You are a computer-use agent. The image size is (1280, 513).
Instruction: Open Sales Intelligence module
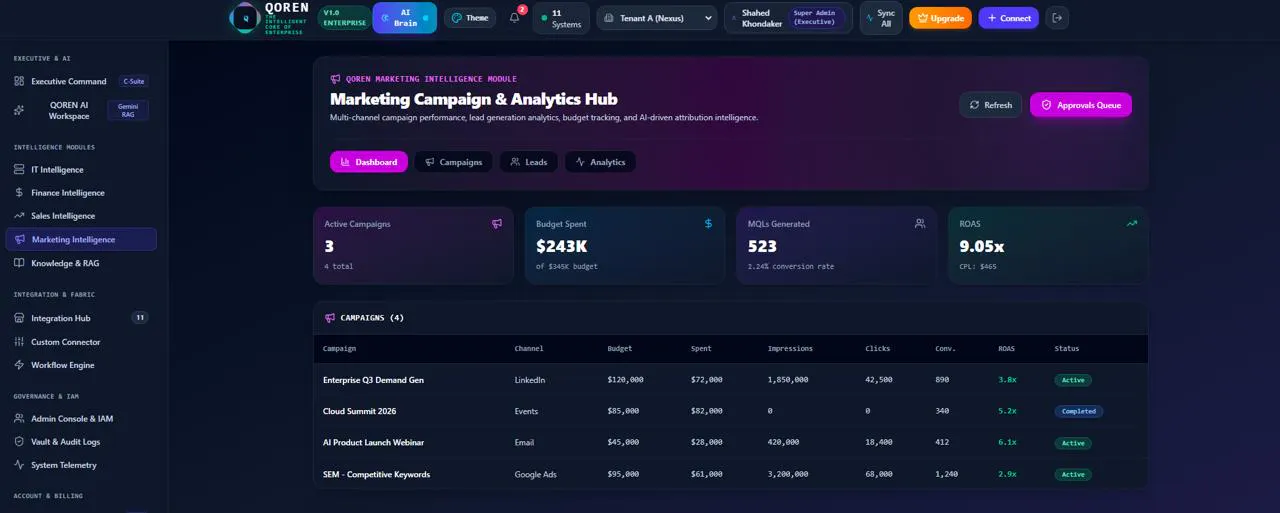(81, 216)
